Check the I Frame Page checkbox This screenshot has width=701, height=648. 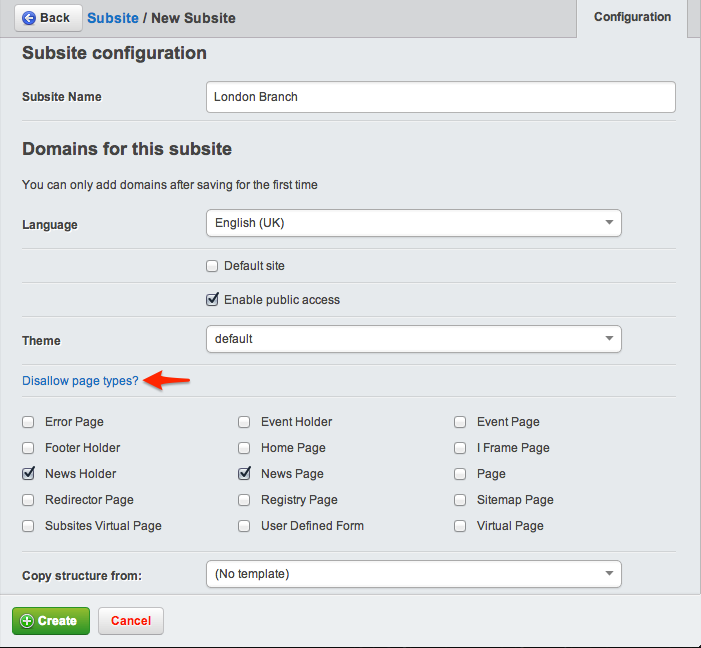point(460,448)
